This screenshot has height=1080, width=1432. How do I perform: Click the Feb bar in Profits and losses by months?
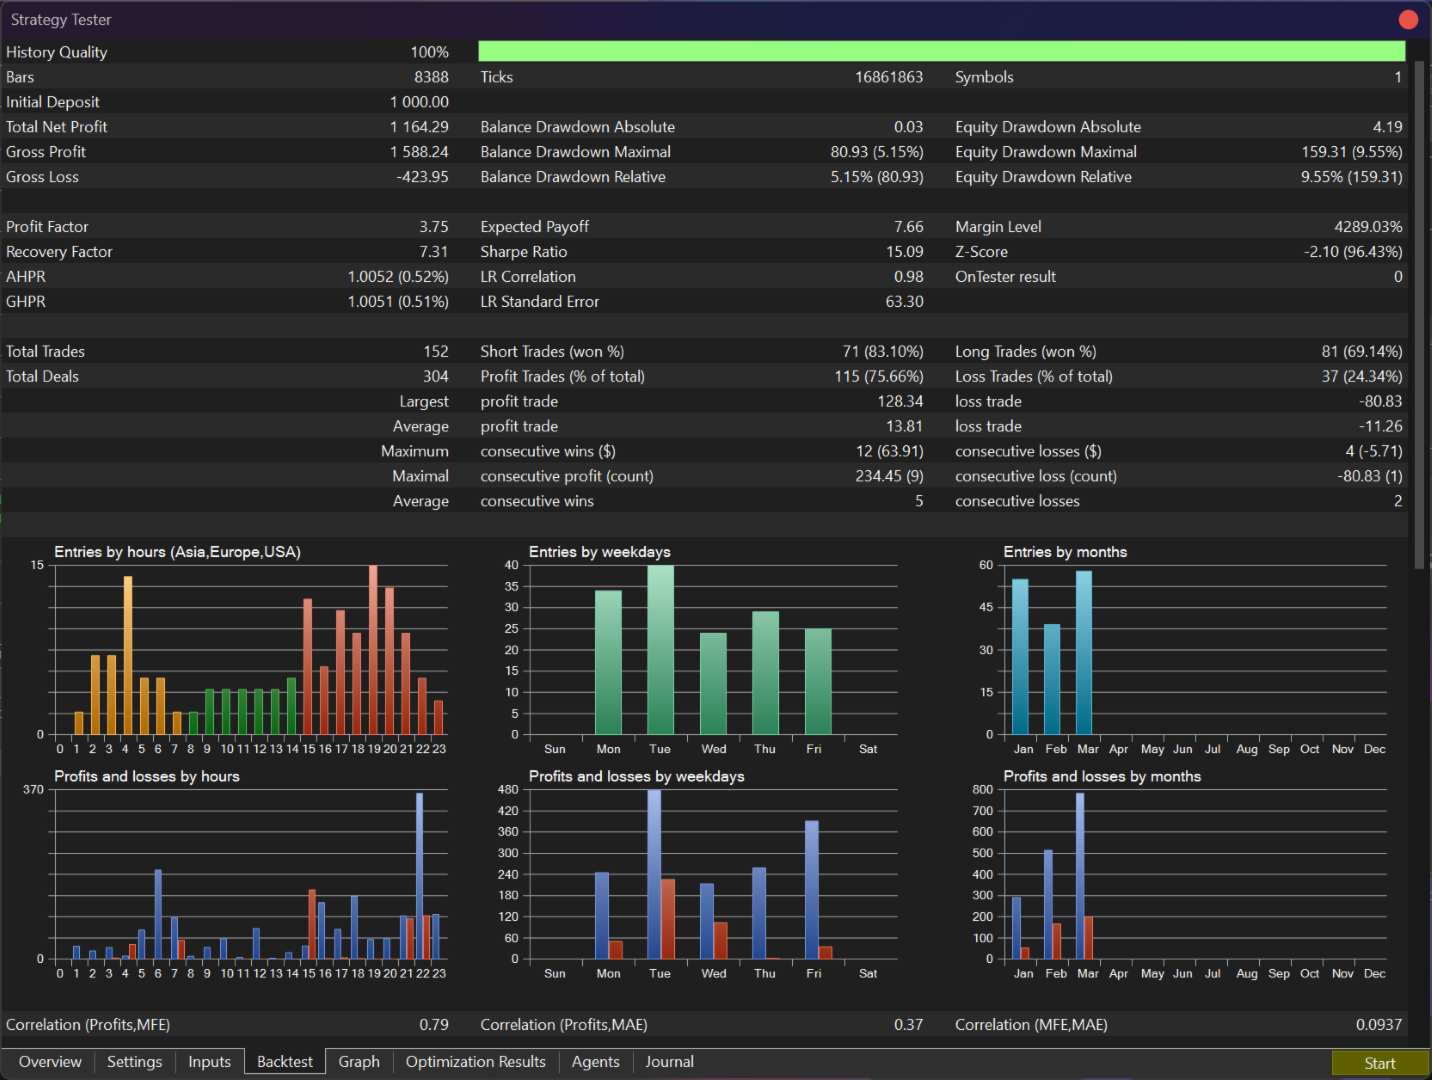(x=1048, y=905)
